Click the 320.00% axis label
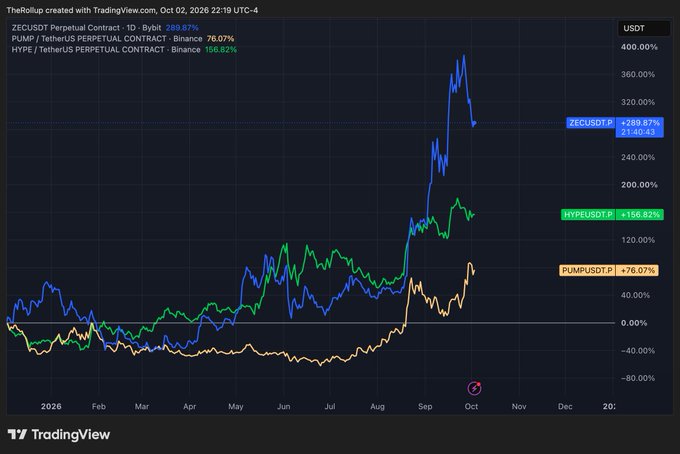 (638, 102)
